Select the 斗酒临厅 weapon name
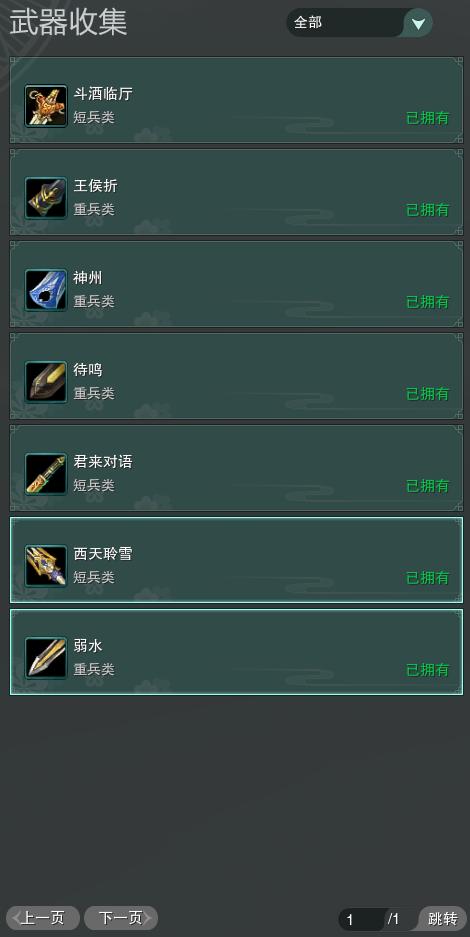470x937 pixels. (103, 94)
